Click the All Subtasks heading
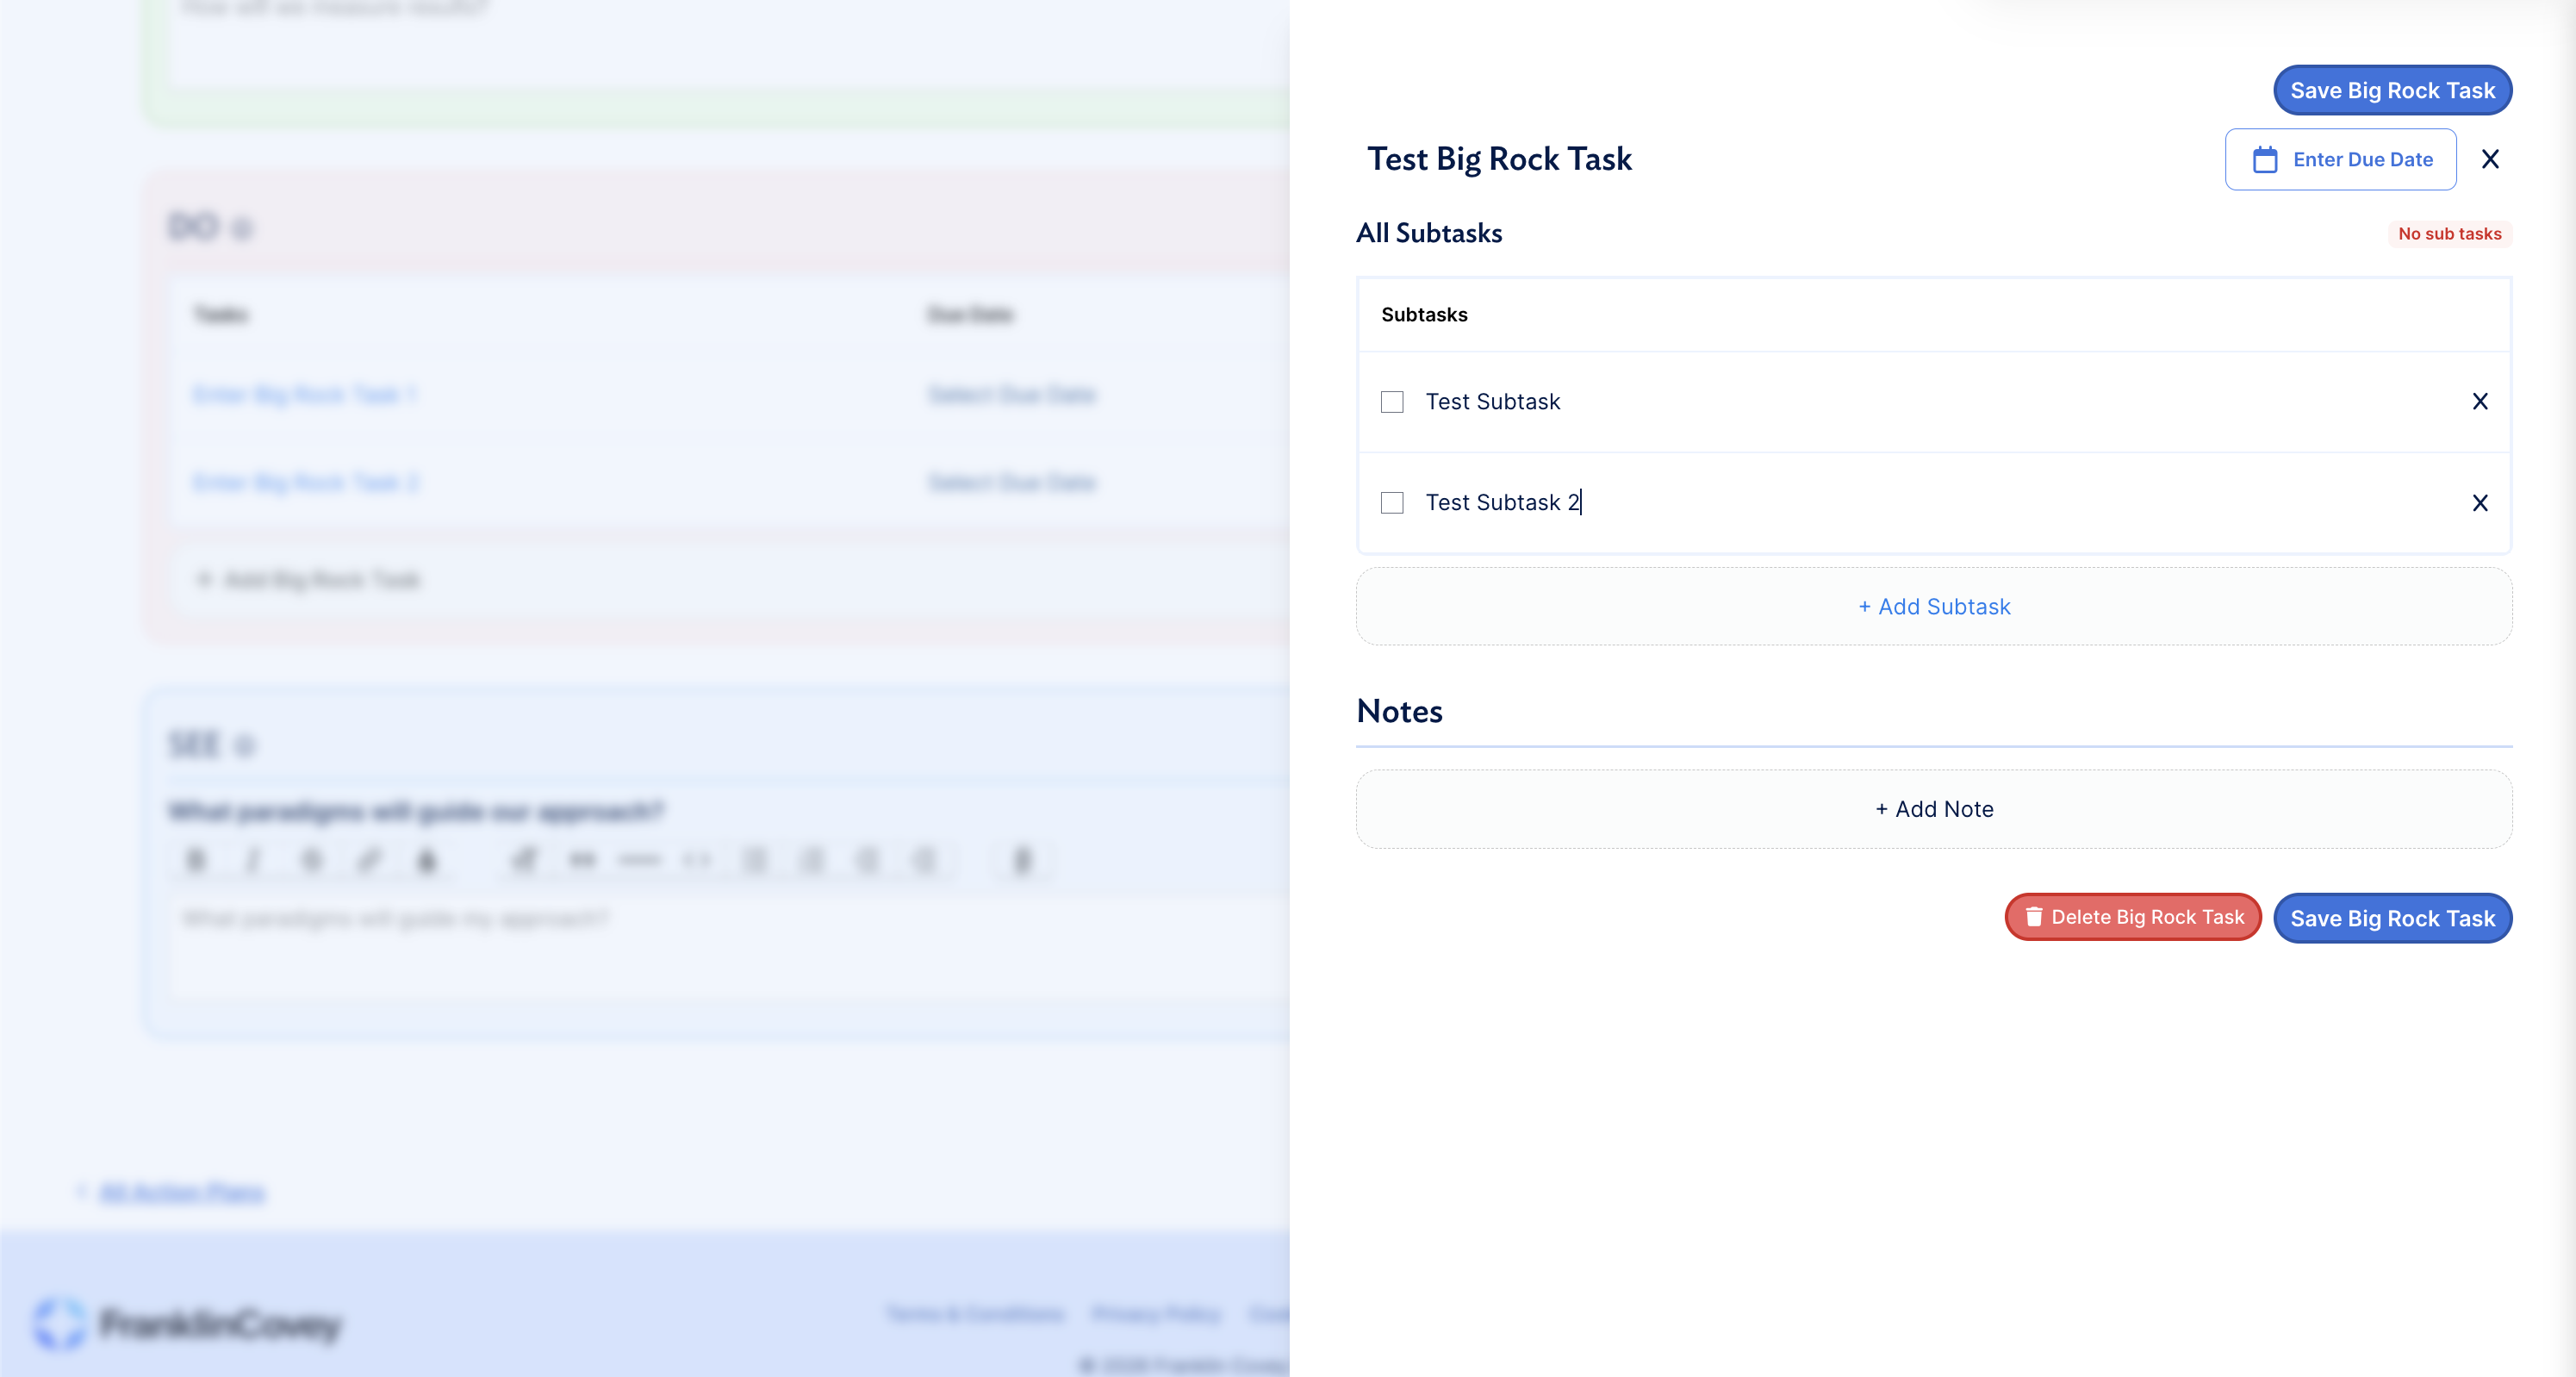 point(1429,233)
